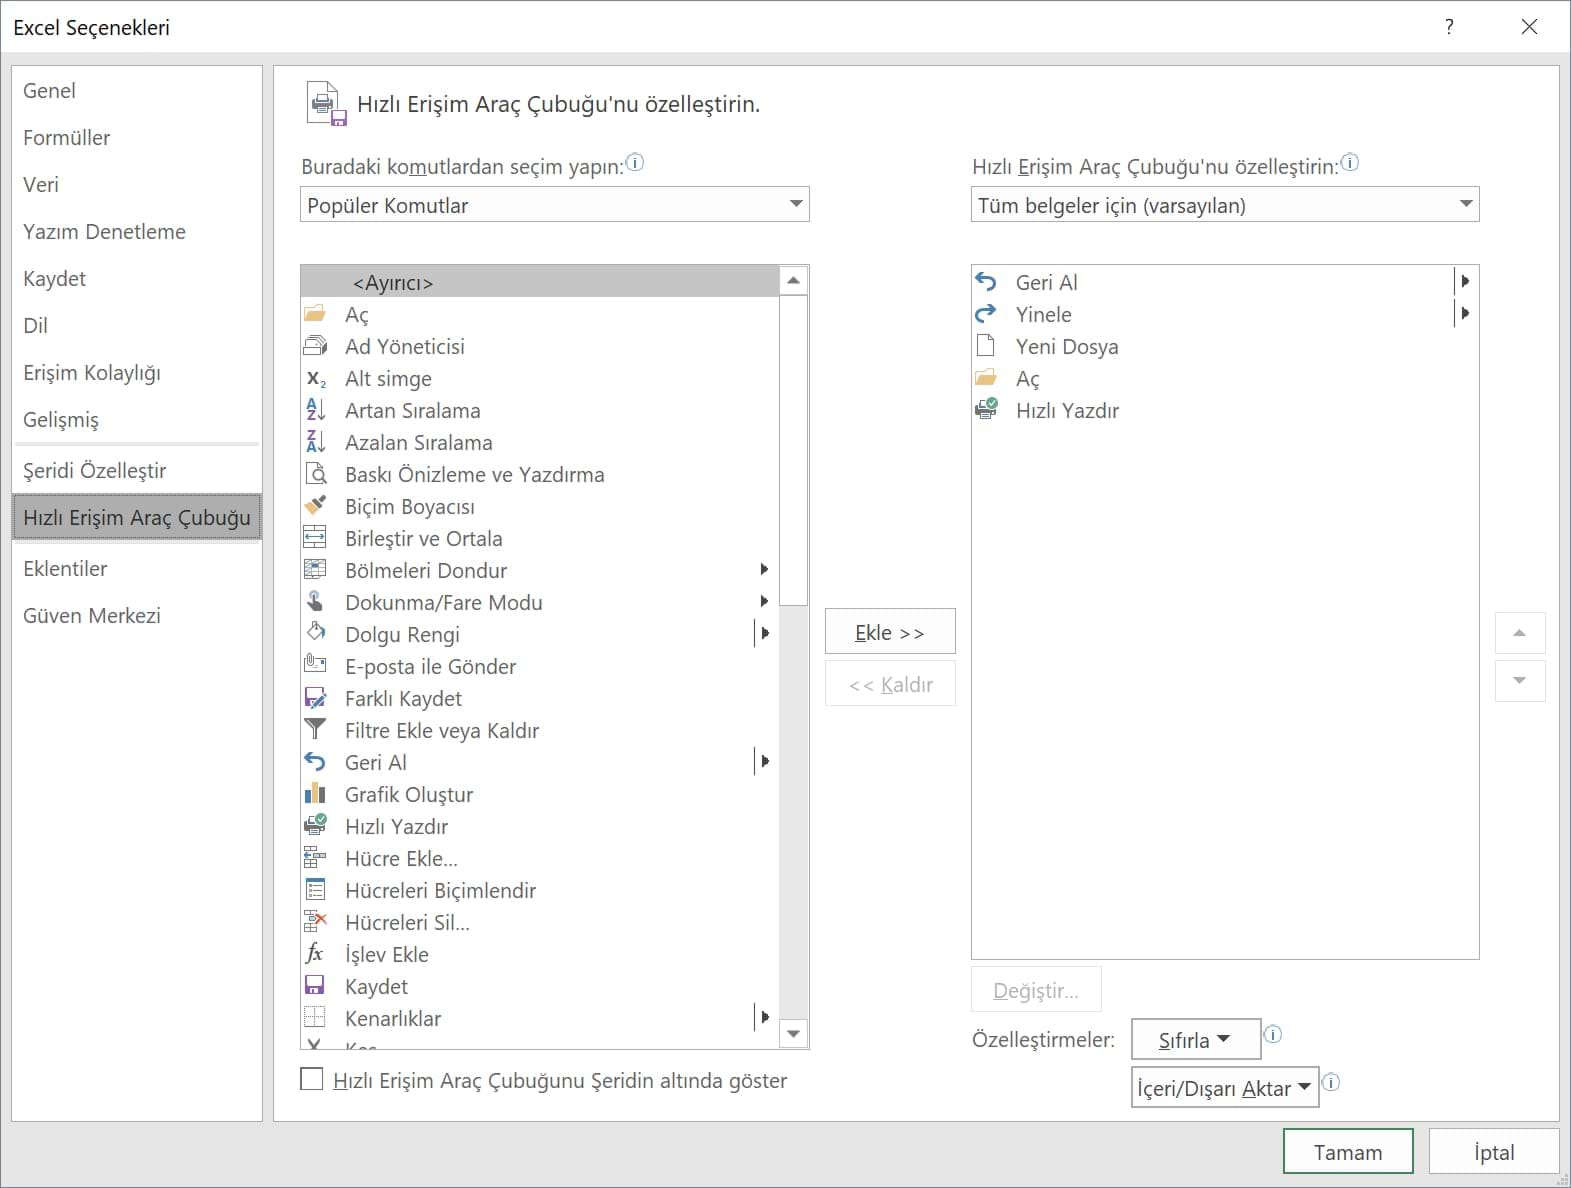Choose the Azalan Sıralama sort icon
The width and height of the screenshot is (1571, 1188).
[x=315, y=442]
